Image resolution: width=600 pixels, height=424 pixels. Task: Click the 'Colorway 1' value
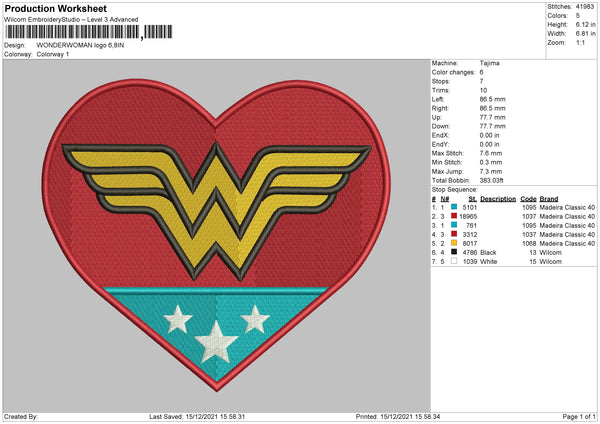pyautogui.click(x=53, y=54)
